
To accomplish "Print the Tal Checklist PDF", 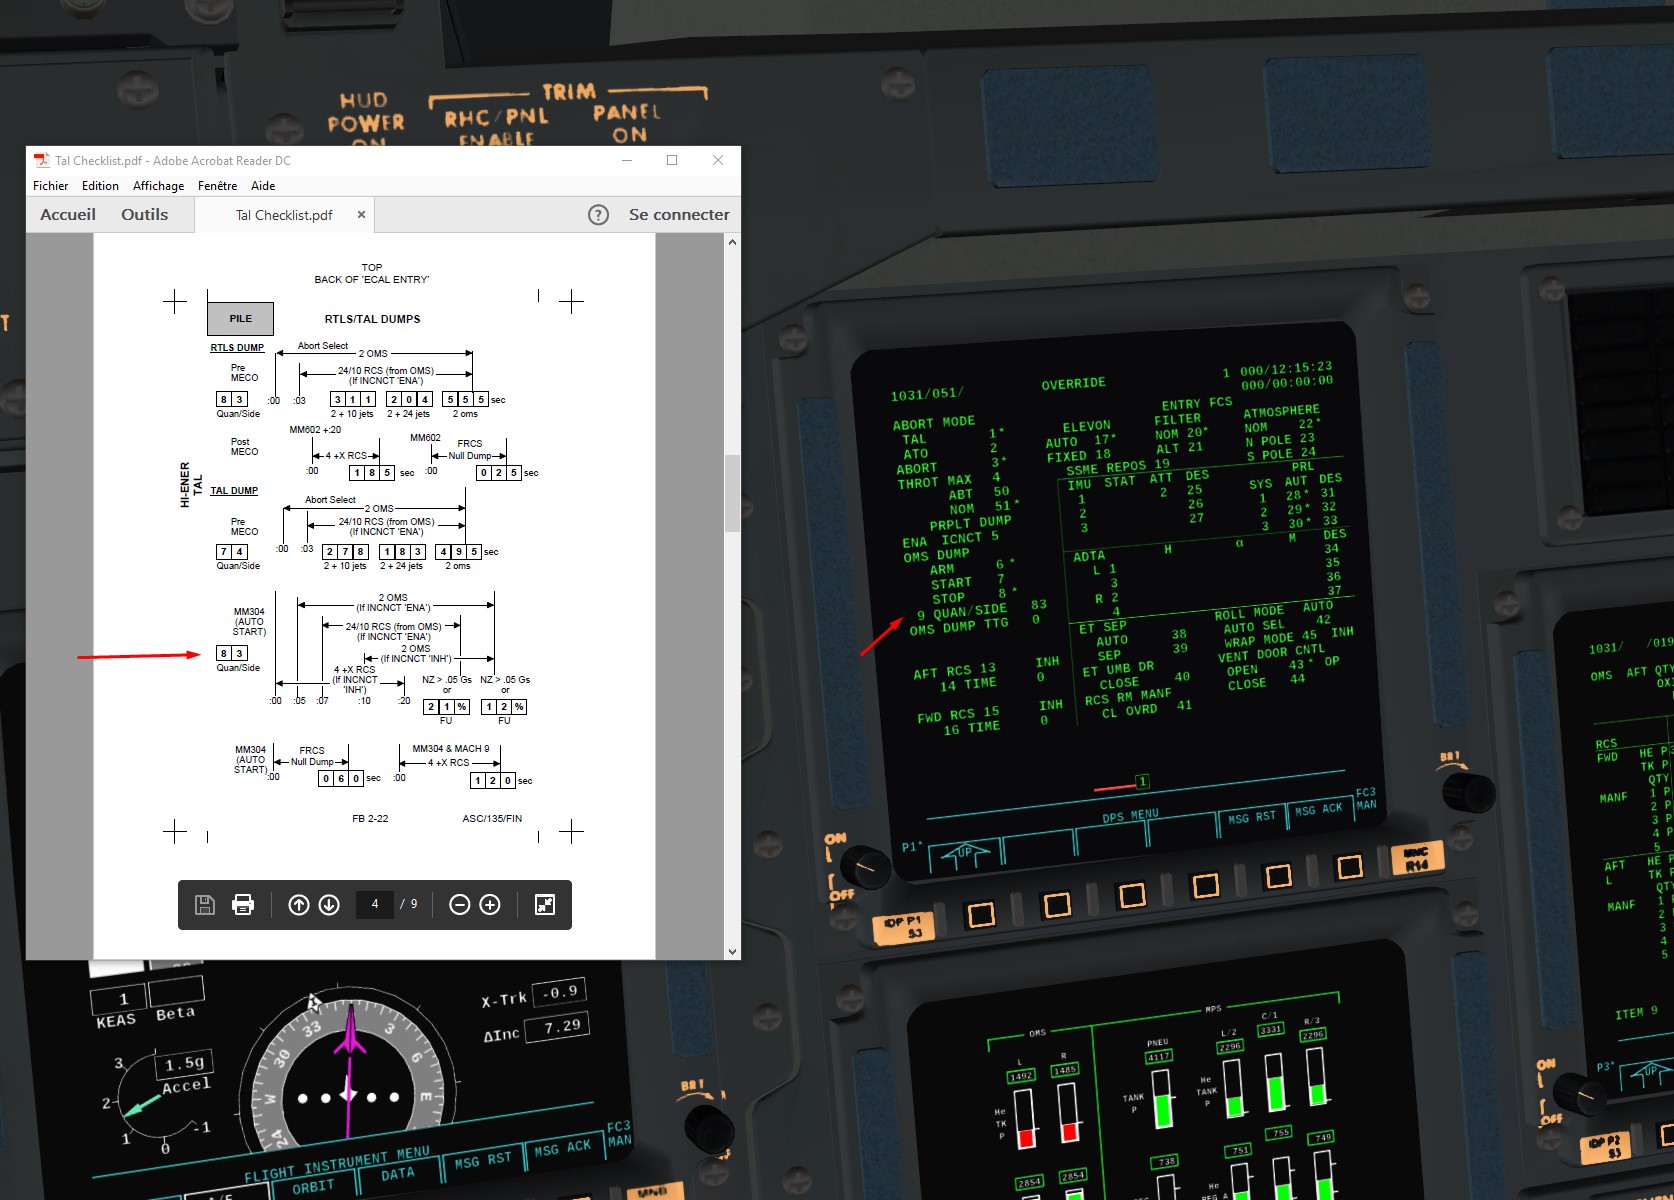I will (243, 905).
